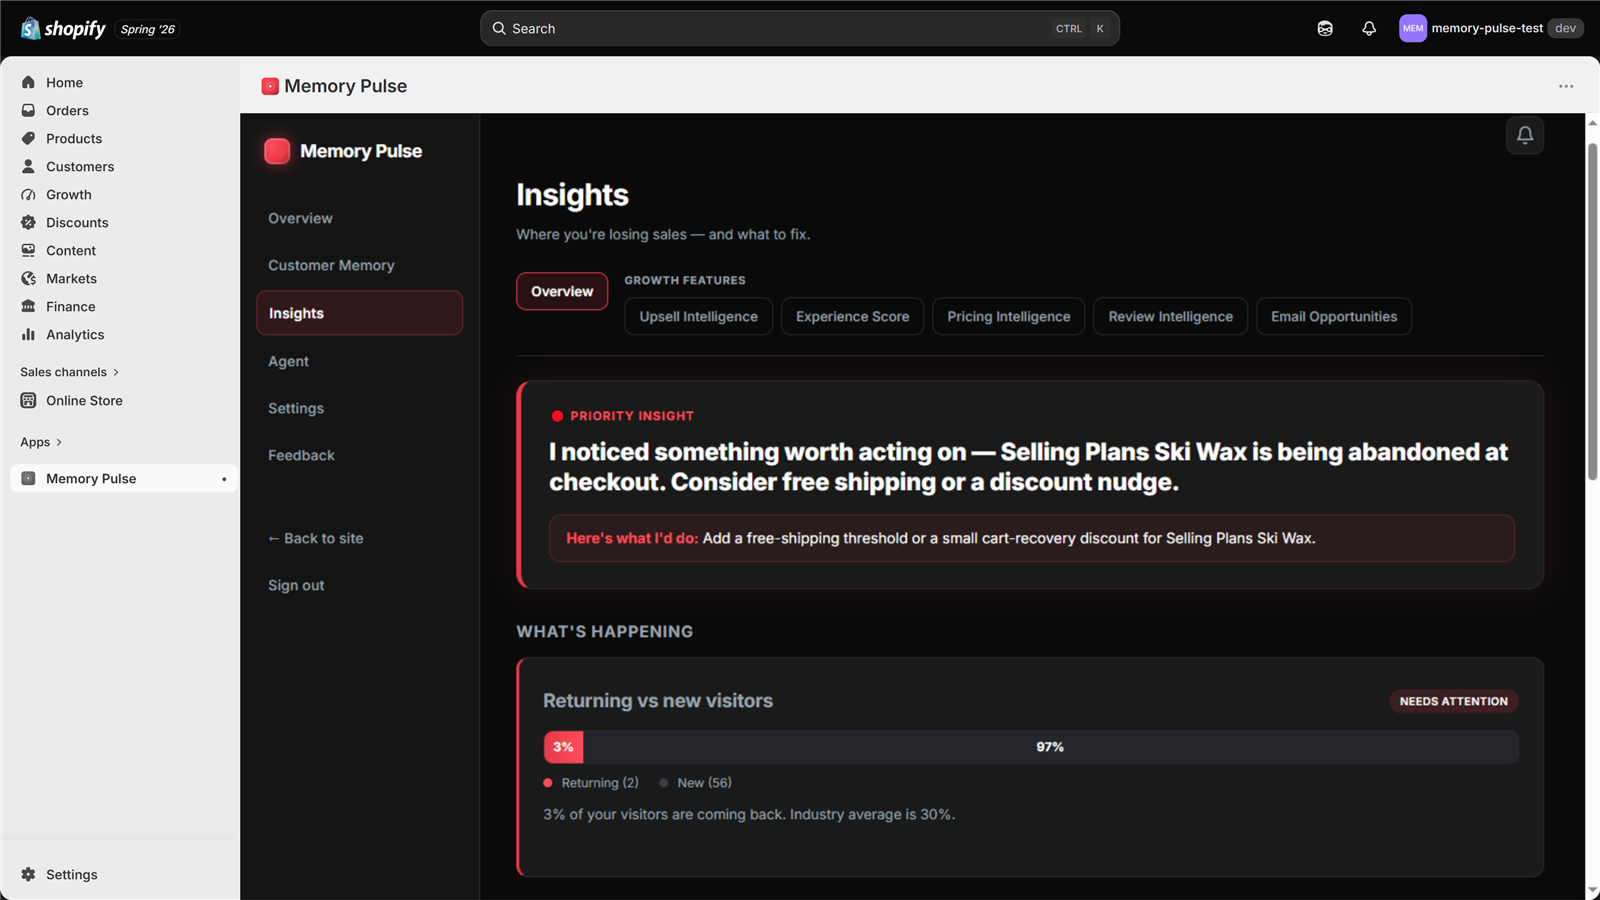This screenshot has height=900, width=1600.
Task: Click the Growth icon in sidebar
Action: pyautogui.click(x=28, y=195)
